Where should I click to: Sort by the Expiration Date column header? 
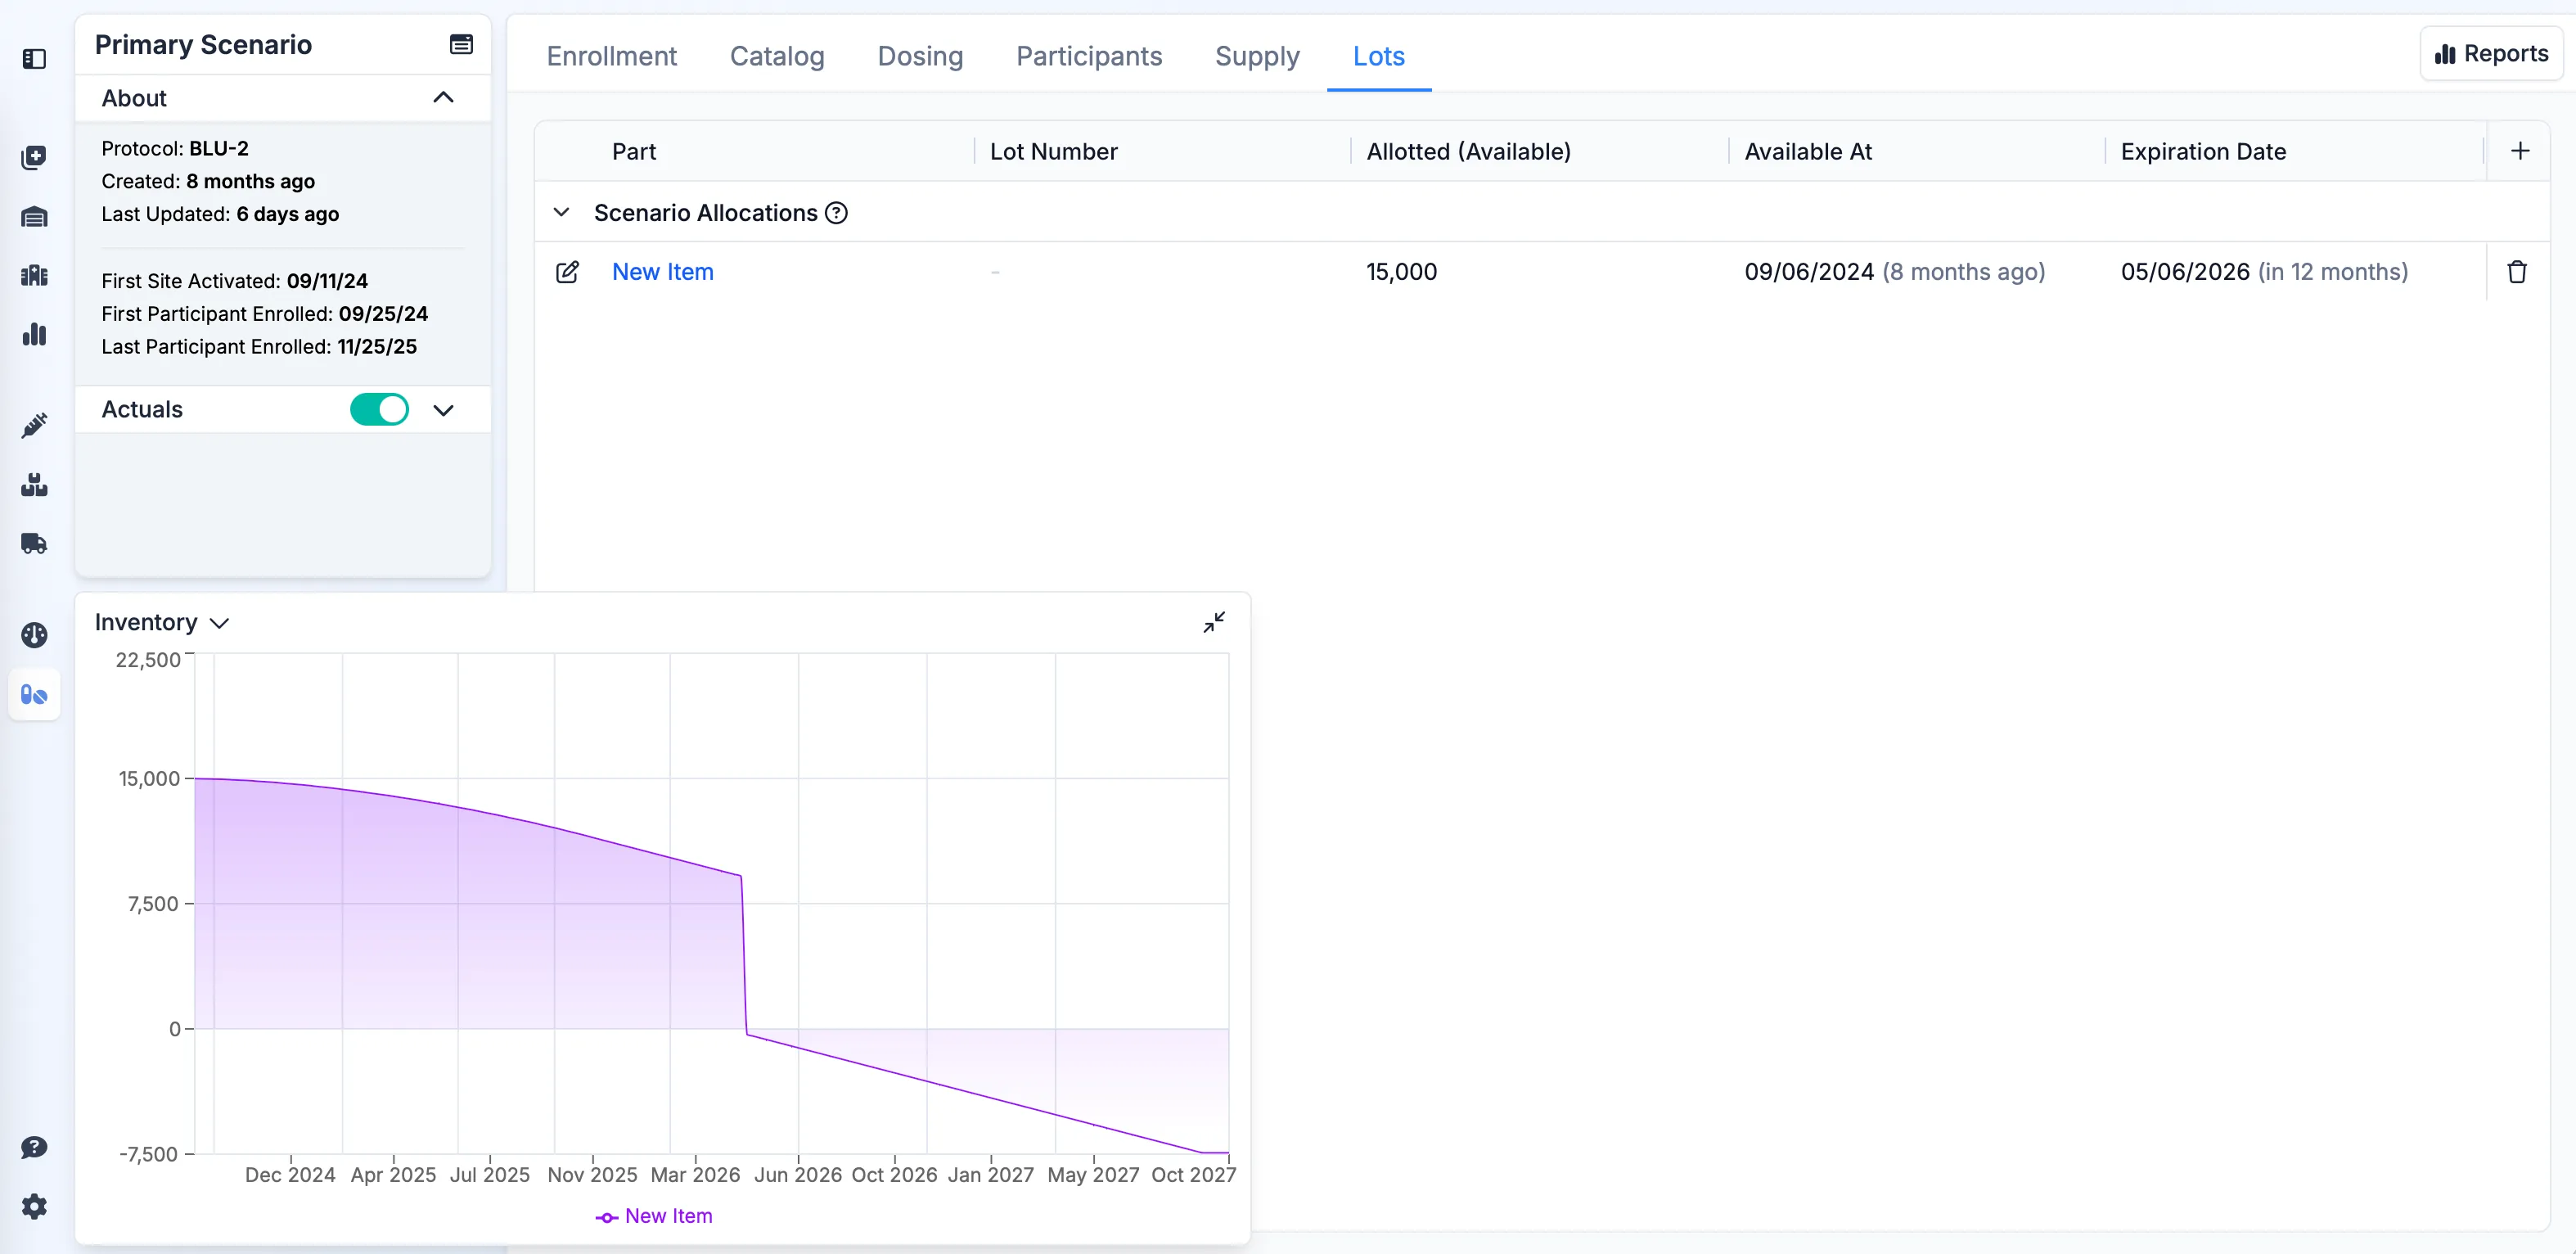point(2203,151)
